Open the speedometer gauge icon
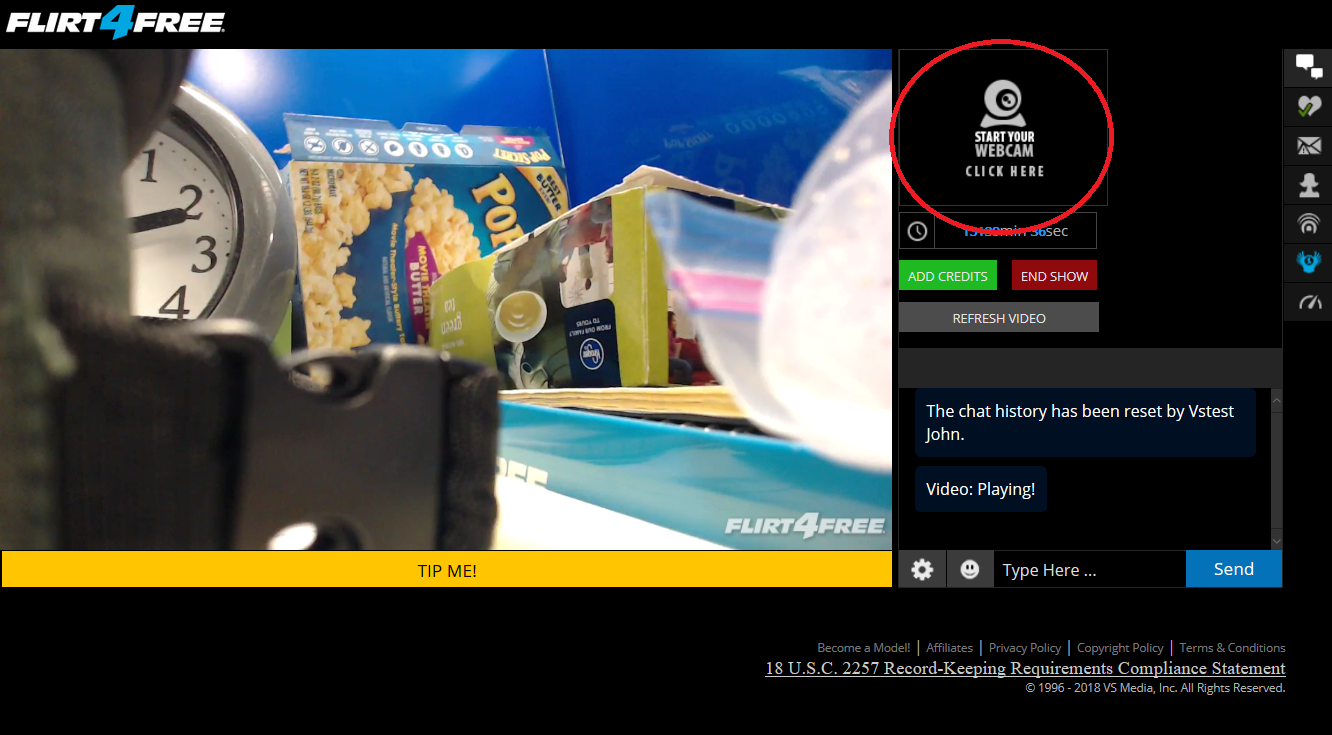This screenshot has width=1332, height=735. click(x=1308, y=302)
